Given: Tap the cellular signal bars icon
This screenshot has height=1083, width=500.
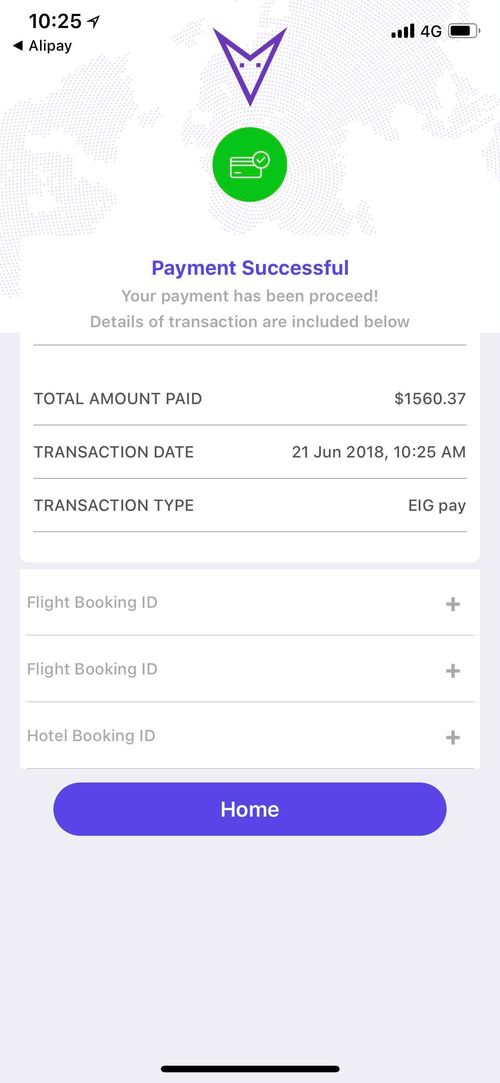Looking at the screenshot, I should [x=403, y=31].
